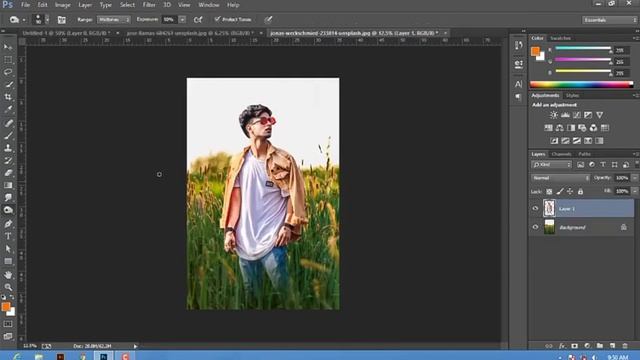640x360 pixels.
Task: Open the Filter menu
Action: click(x=149, y=5)
